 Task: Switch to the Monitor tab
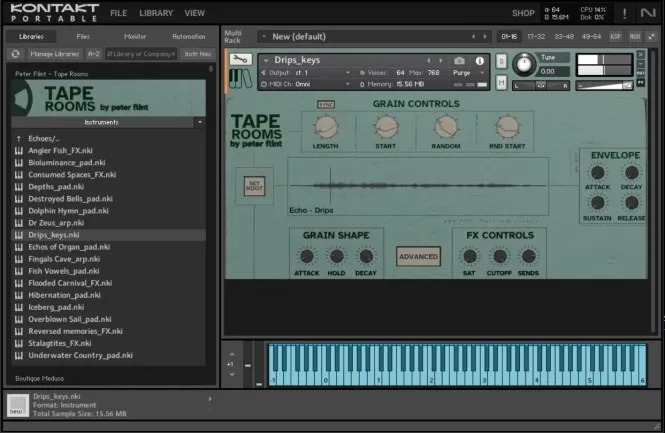135,36
